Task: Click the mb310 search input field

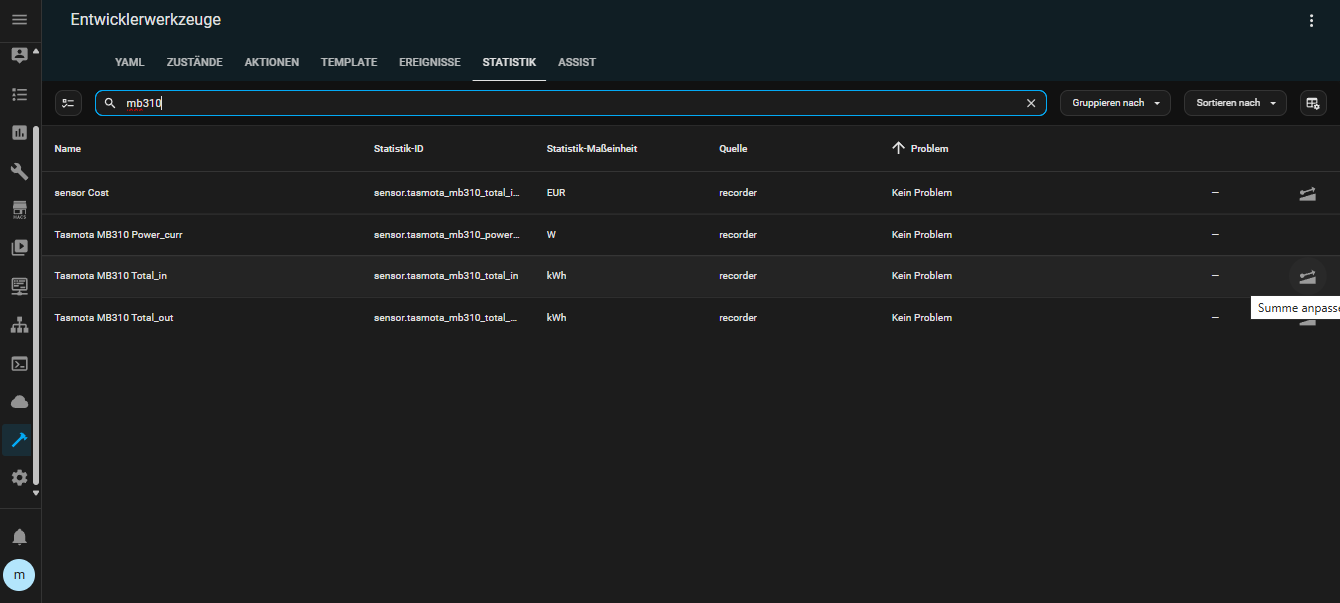Action: click(x=570, y=103)
